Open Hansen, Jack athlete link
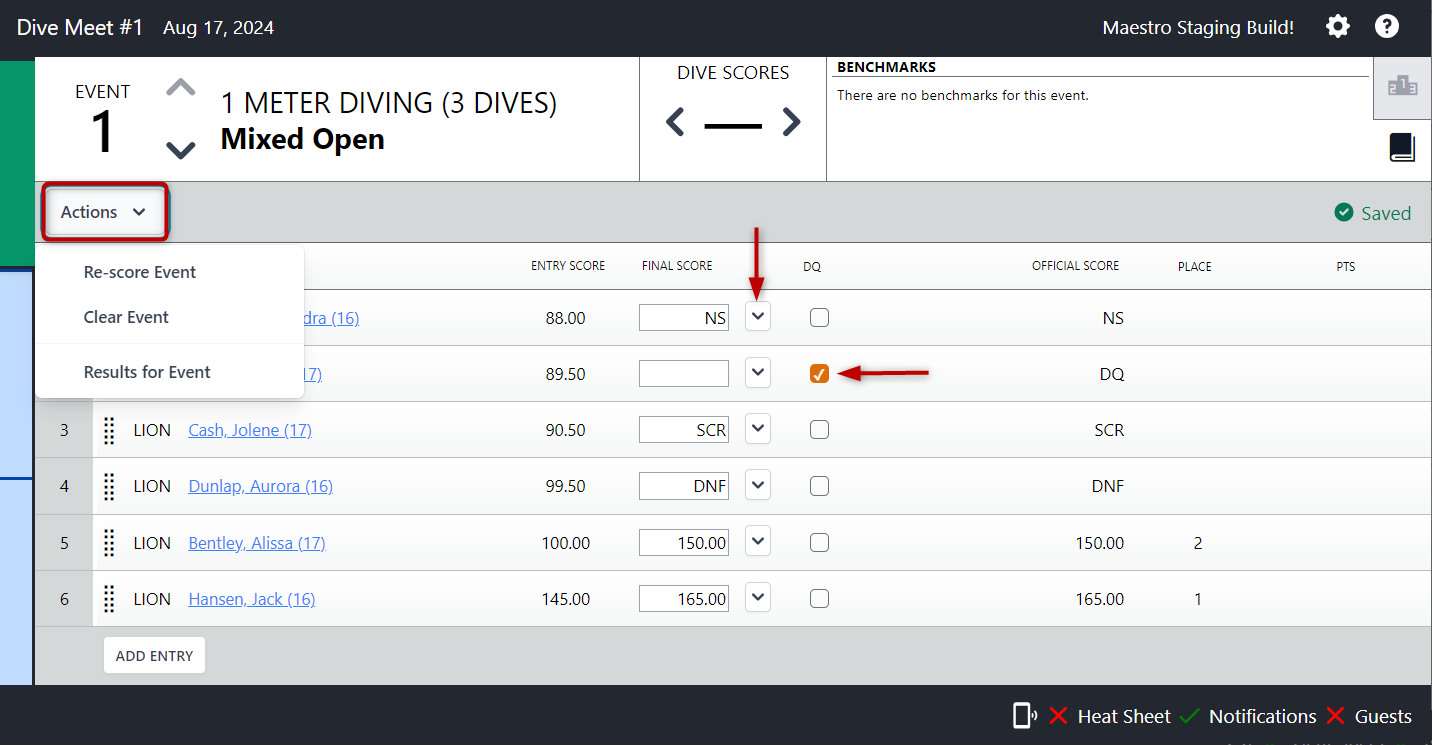The image size is (1432, 745). point(251,599)
